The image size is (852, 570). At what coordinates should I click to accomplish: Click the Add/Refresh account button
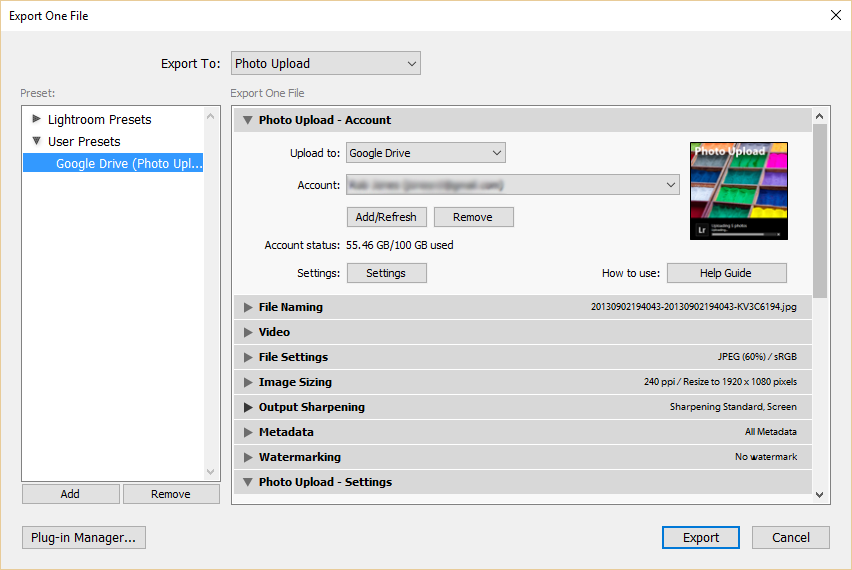tap(387, 217)
